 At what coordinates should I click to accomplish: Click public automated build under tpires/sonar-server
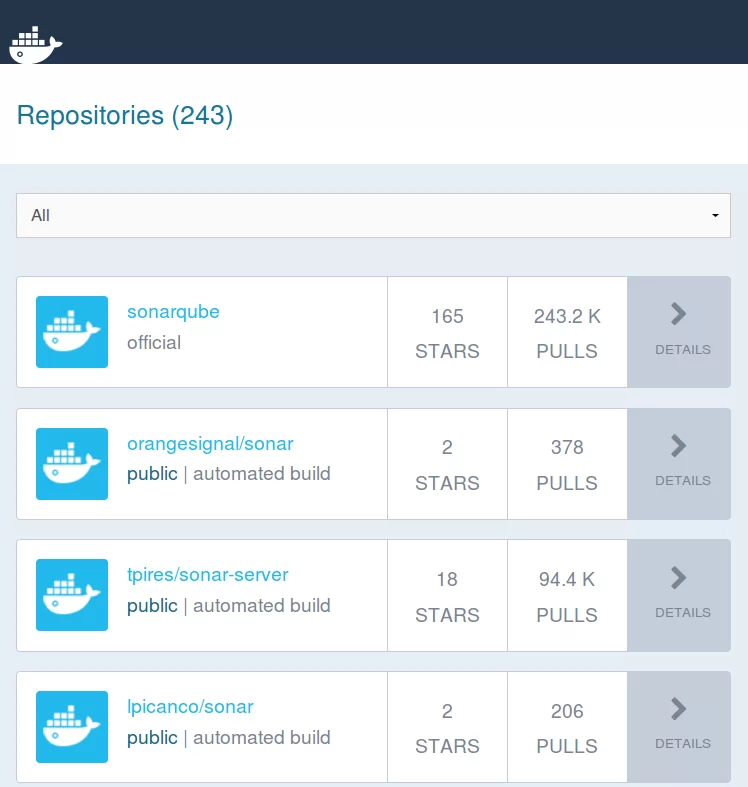pyautogui.click(x=228, y=606)
